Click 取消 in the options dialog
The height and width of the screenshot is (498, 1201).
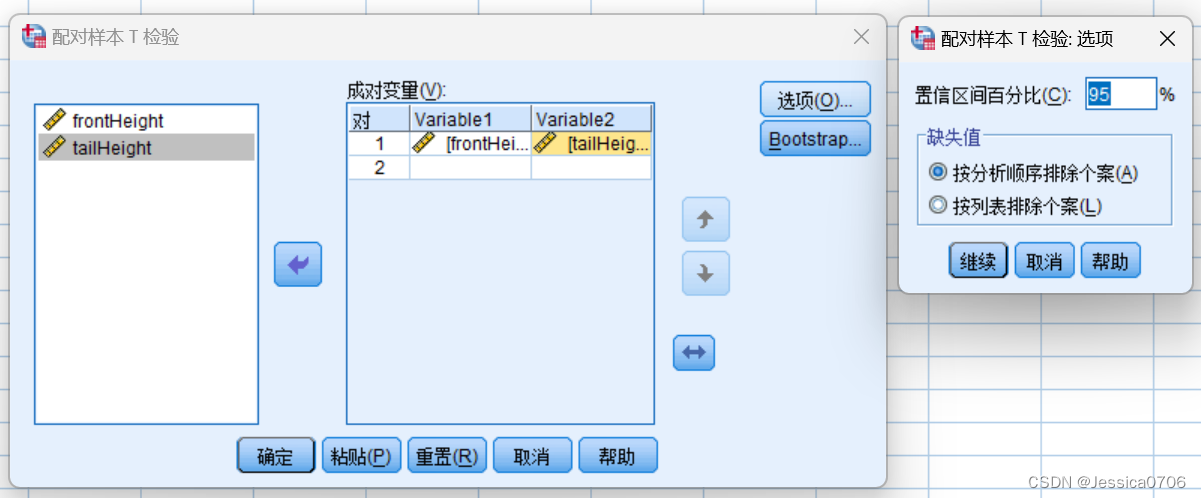tap(1044, 261)
